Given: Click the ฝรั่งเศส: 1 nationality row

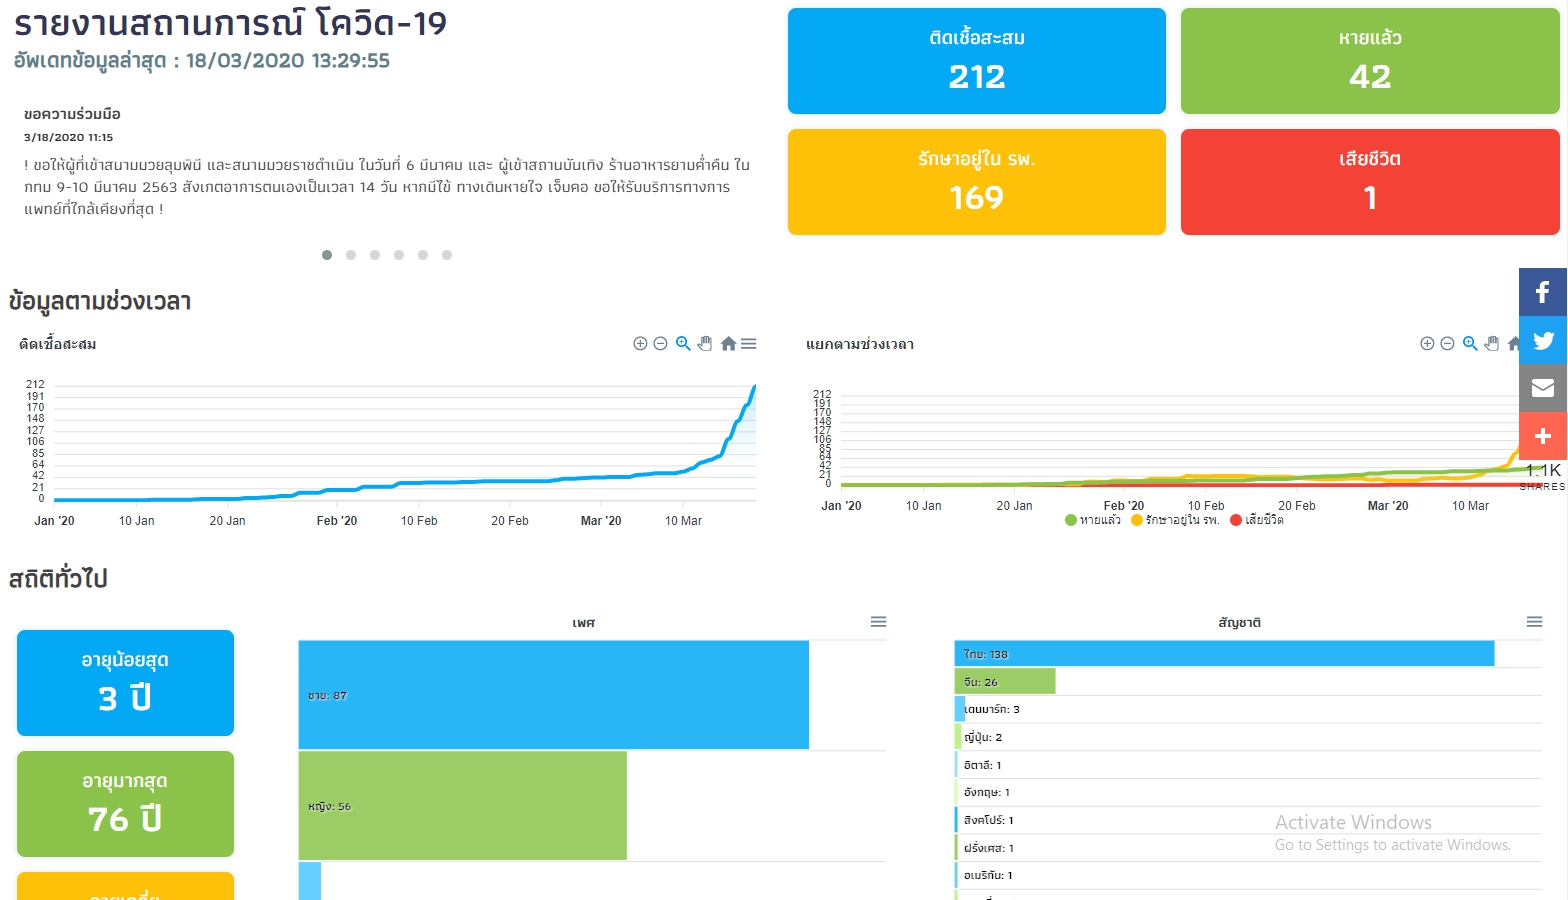Looking at the screenshot, I should tap(1248, 848).
